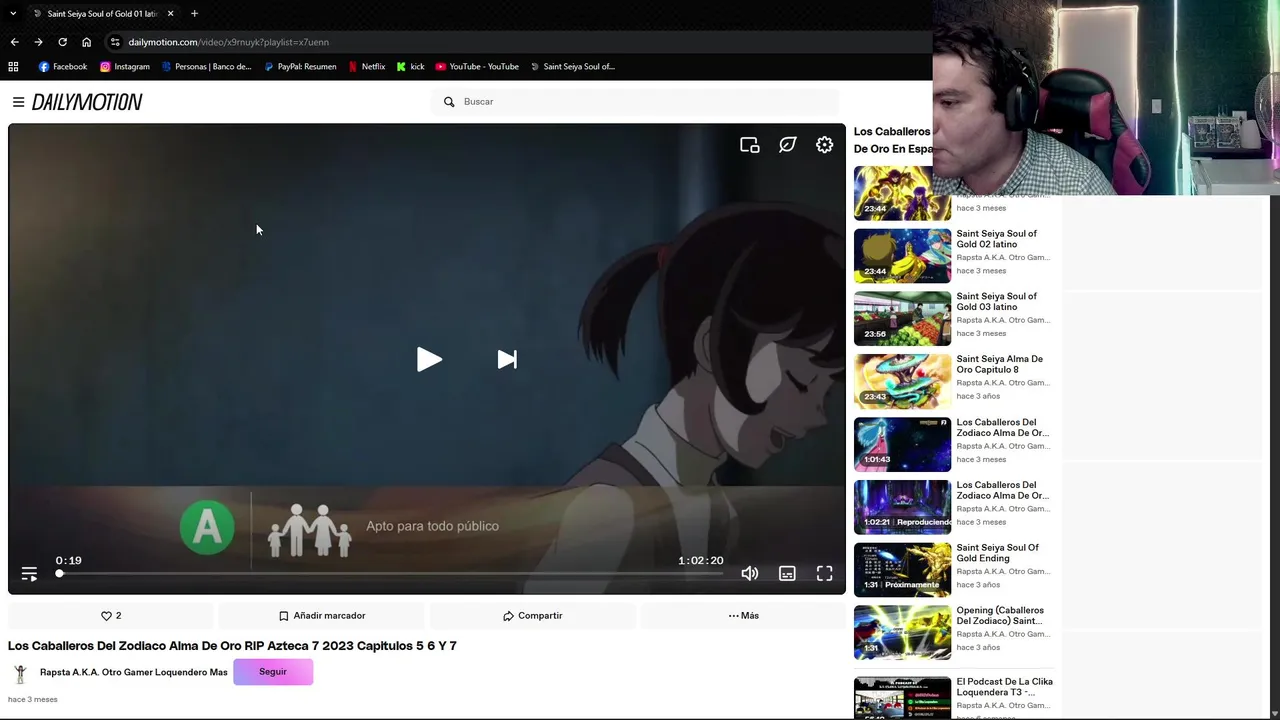Open the Más options menu

pyautogui.click(x=743, y=616)
